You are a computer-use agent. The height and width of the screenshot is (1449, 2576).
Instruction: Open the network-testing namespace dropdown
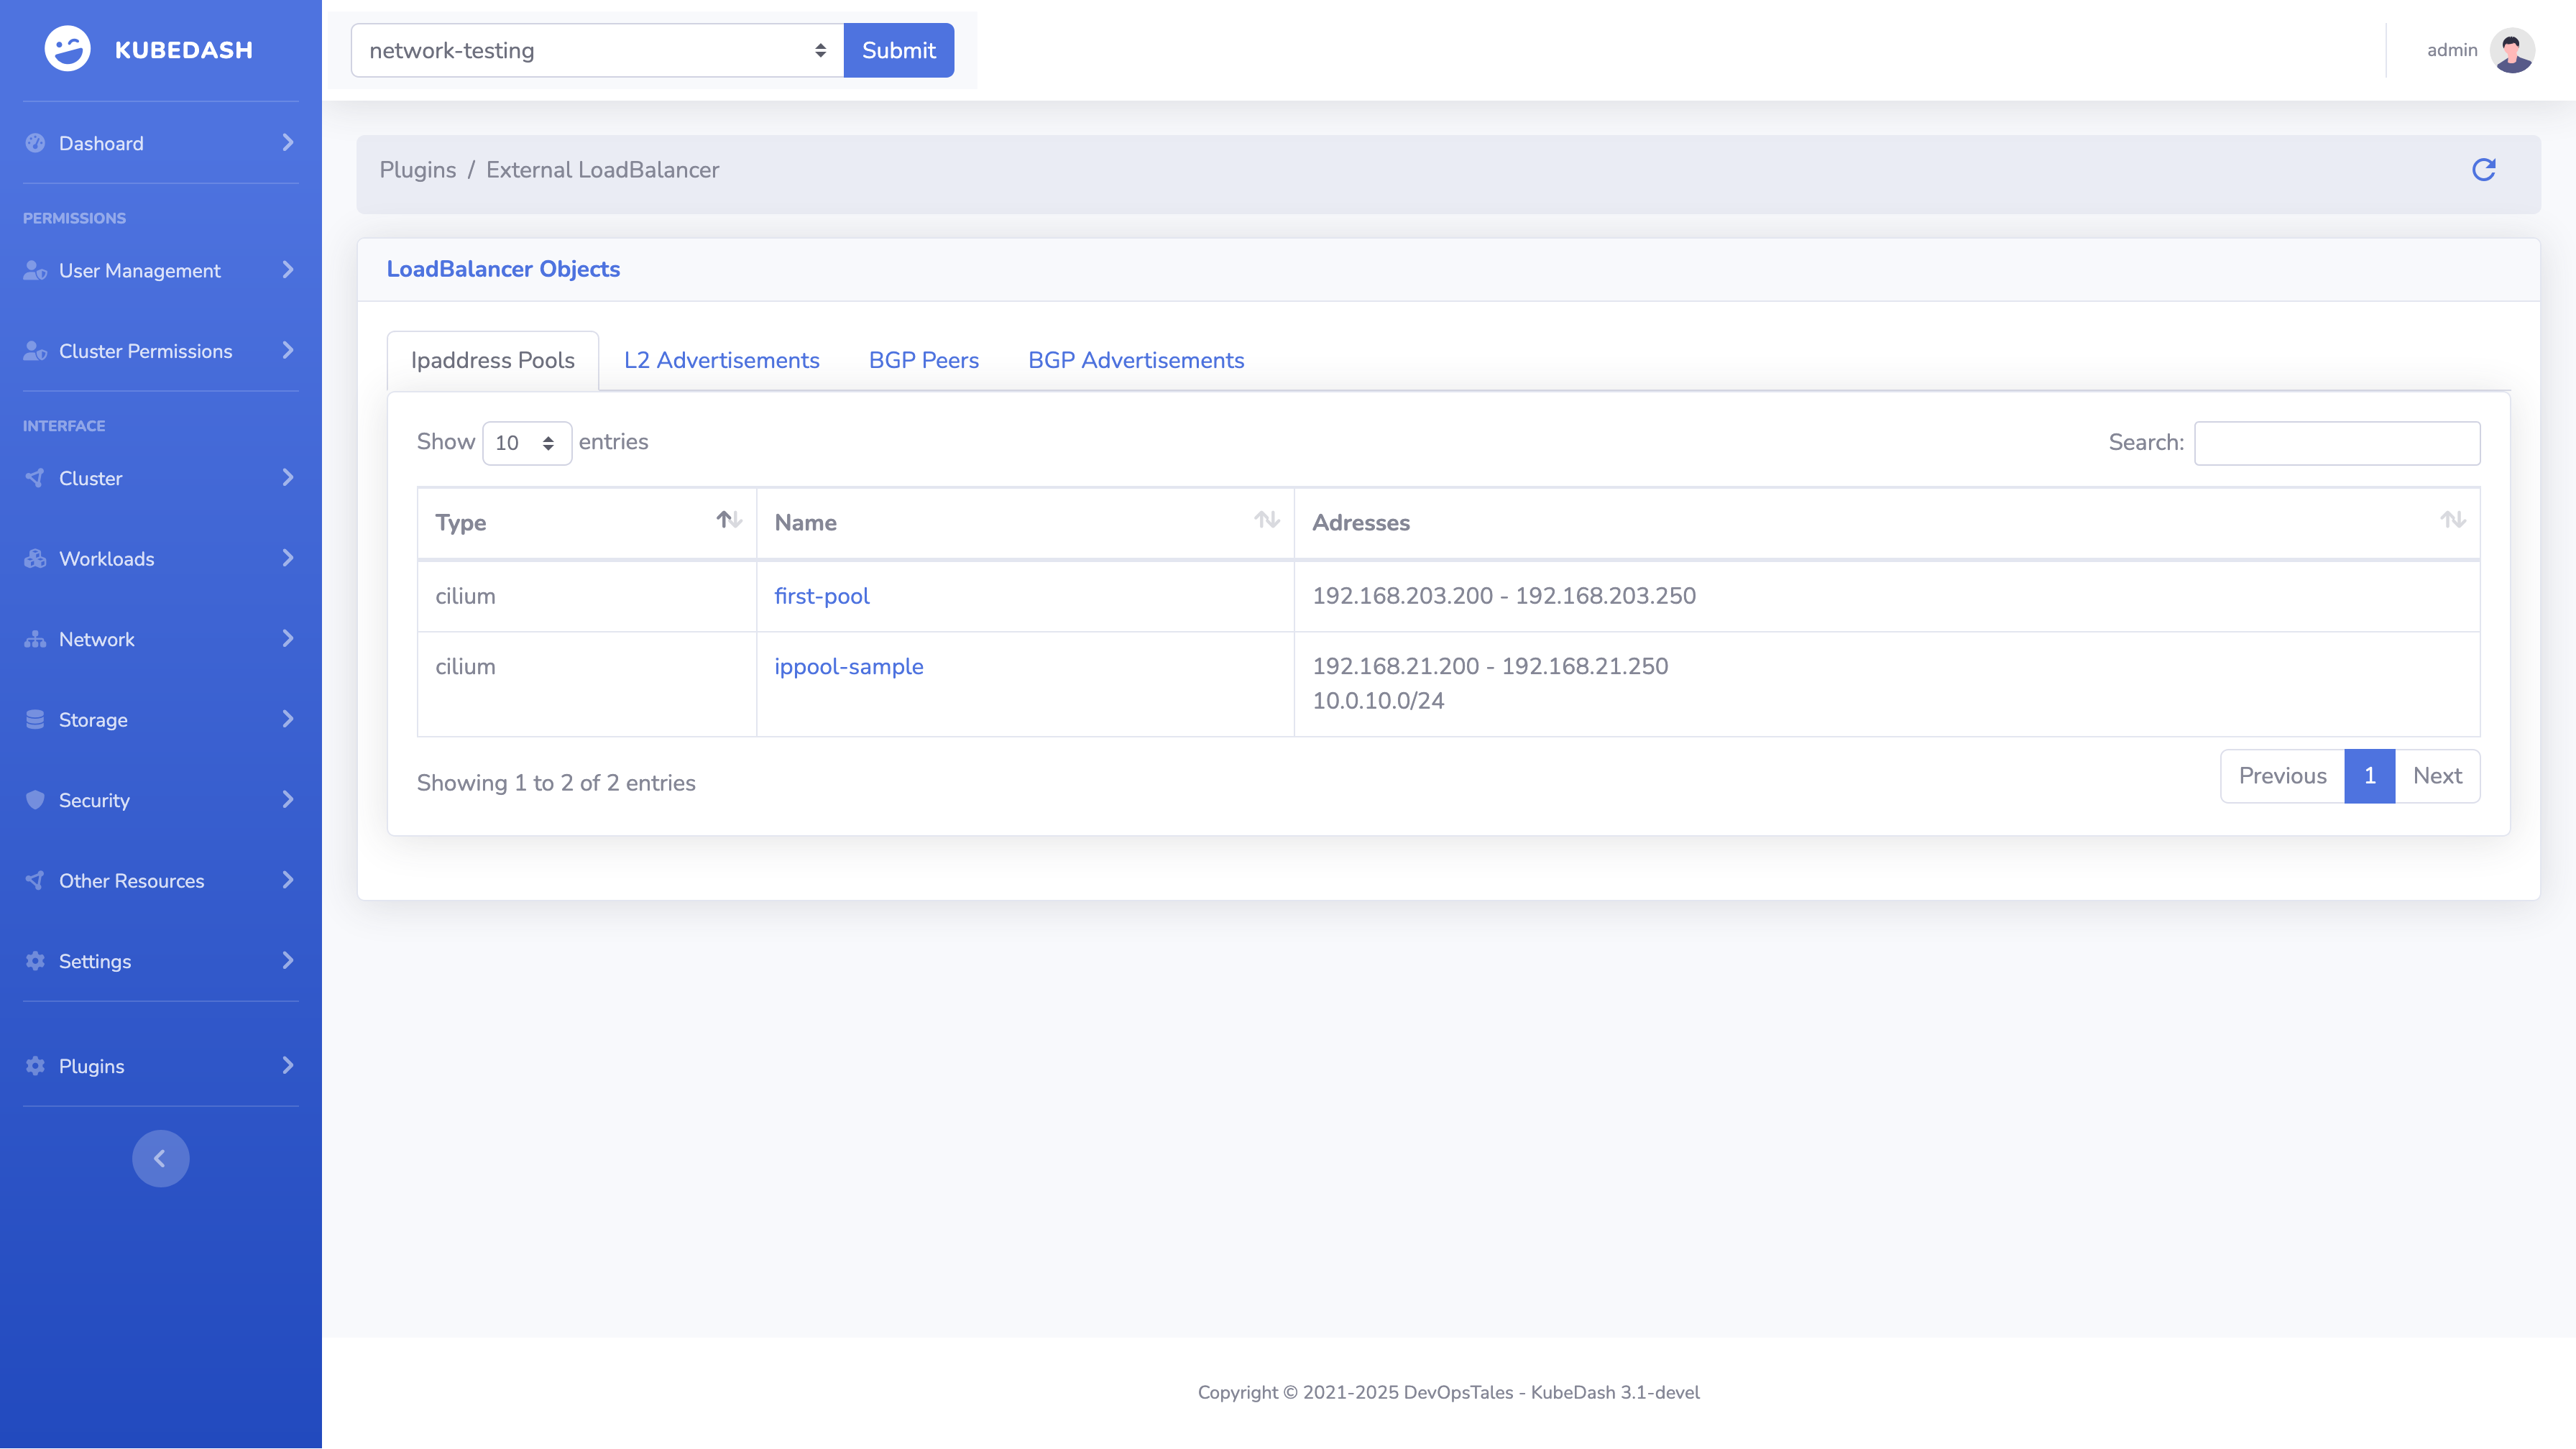(x=597, y=50)
